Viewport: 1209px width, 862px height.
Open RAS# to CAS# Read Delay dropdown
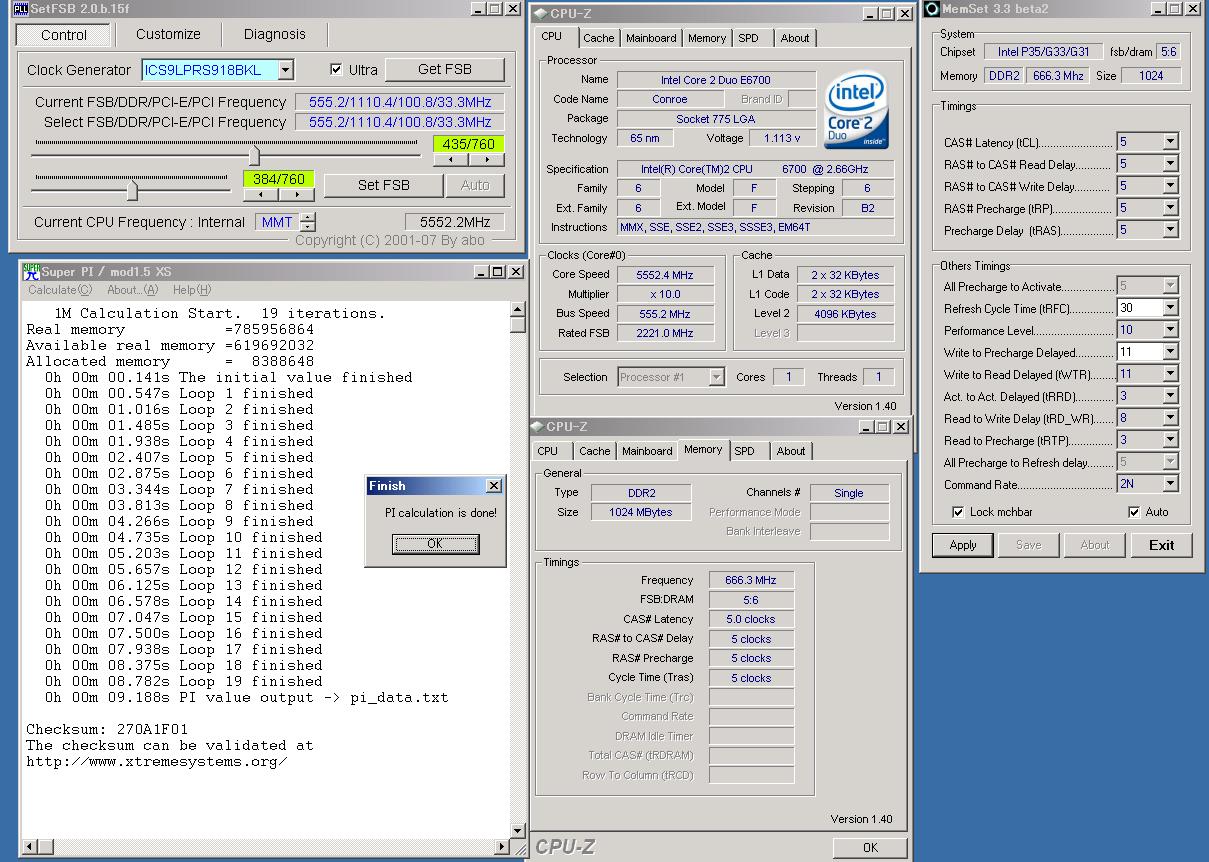pyautogui.click(x=1170, y=164)
